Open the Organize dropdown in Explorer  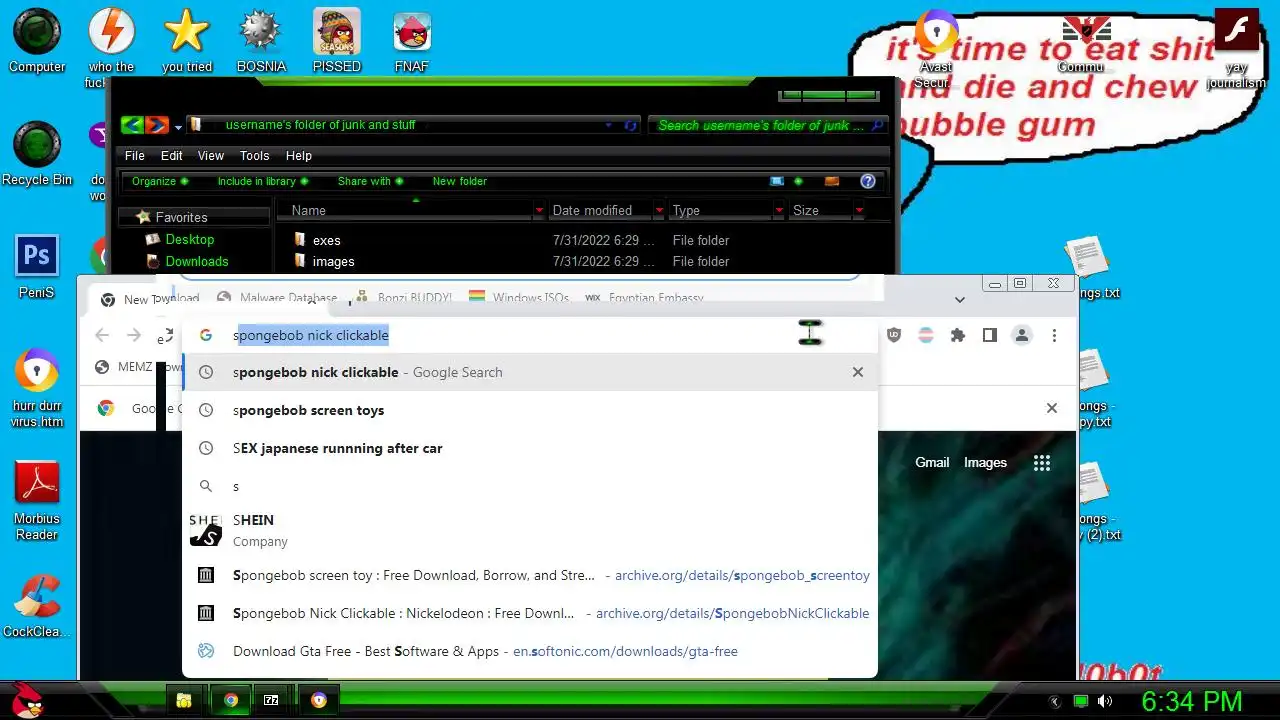[x=160, y=181]
